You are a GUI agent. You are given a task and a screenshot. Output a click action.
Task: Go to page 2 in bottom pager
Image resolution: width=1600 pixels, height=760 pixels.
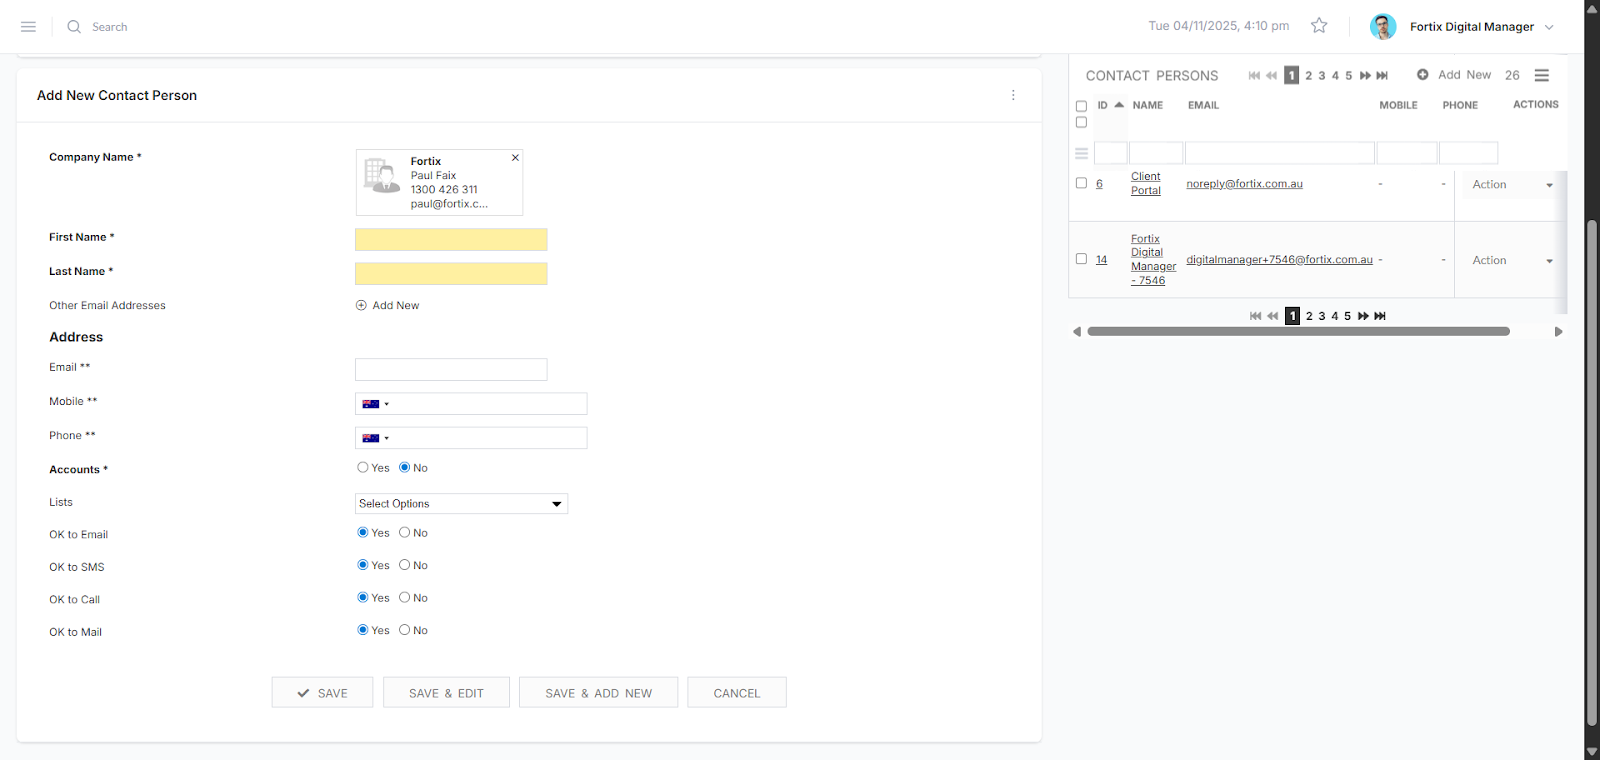click(x=1309, y=316)
